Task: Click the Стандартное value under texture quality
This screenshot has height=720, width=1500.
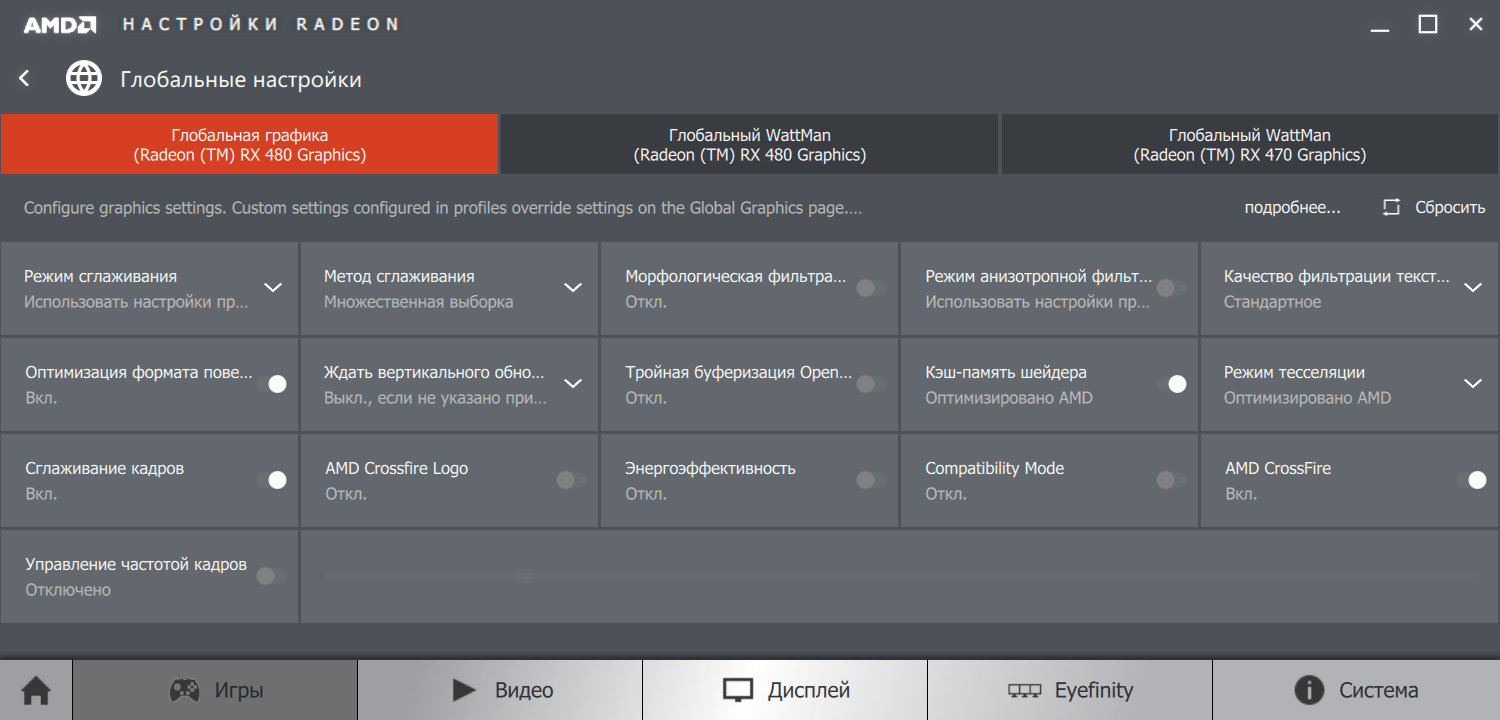Action: tap(1272, 302)
